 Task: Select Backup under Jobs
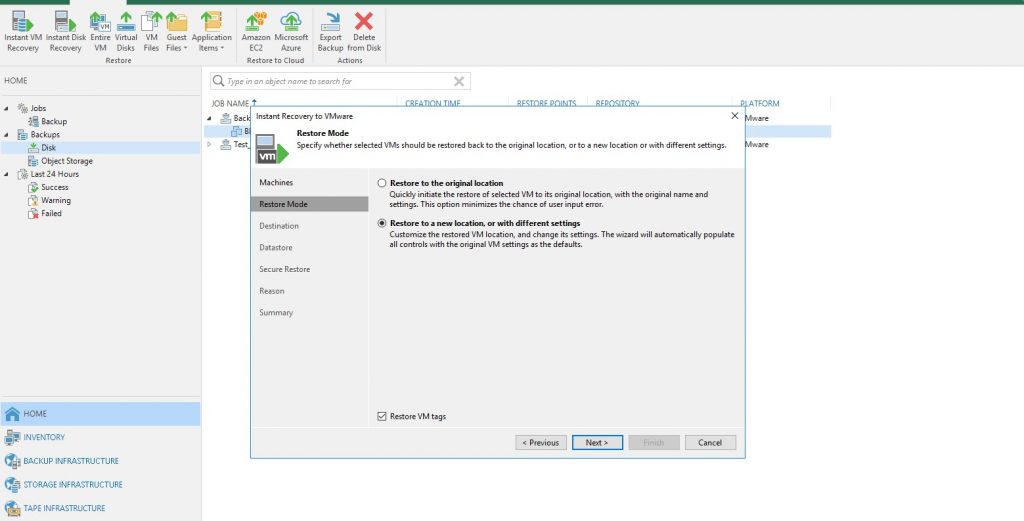tap(54, 121)
